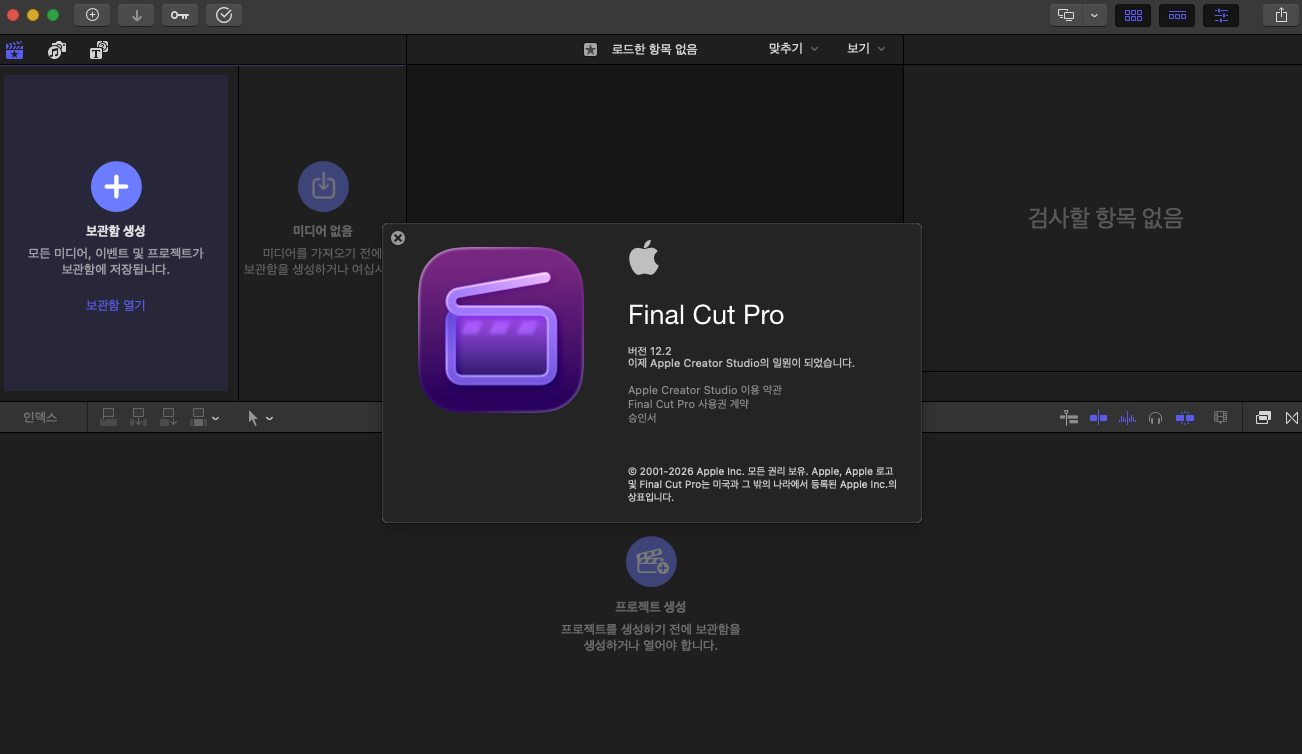Open the 보기 view options dropdown
Image resolution: width=1302 pixels, height=754 pixels.
866,49
